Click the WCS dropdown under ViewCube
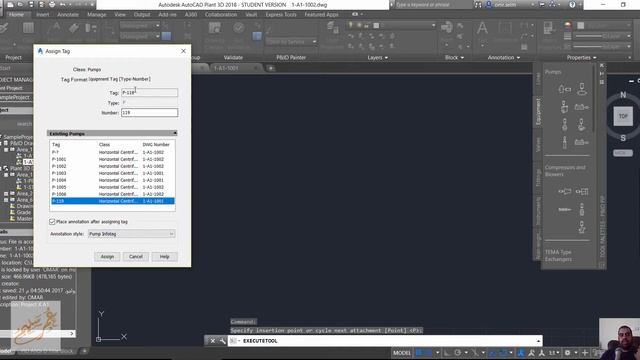640x360 pixels. tap(623, 153)
